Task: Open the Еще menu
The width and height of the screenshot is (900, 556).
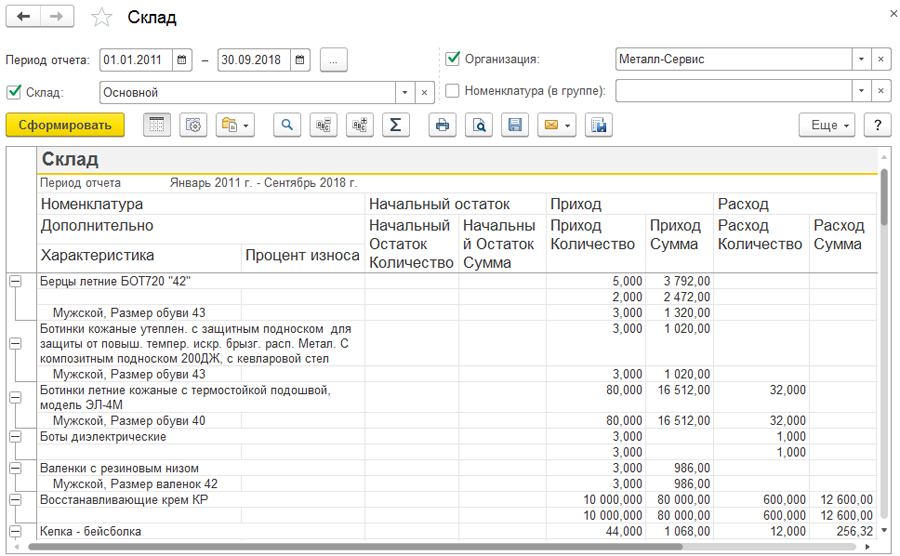Action: [x=827, y=125]
